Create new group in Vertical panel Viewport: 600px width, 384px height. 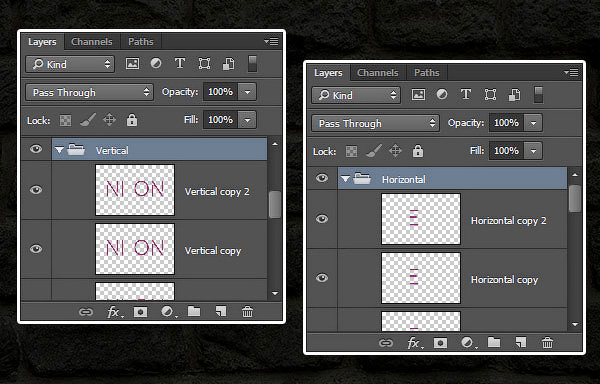(x=194, y=311)
